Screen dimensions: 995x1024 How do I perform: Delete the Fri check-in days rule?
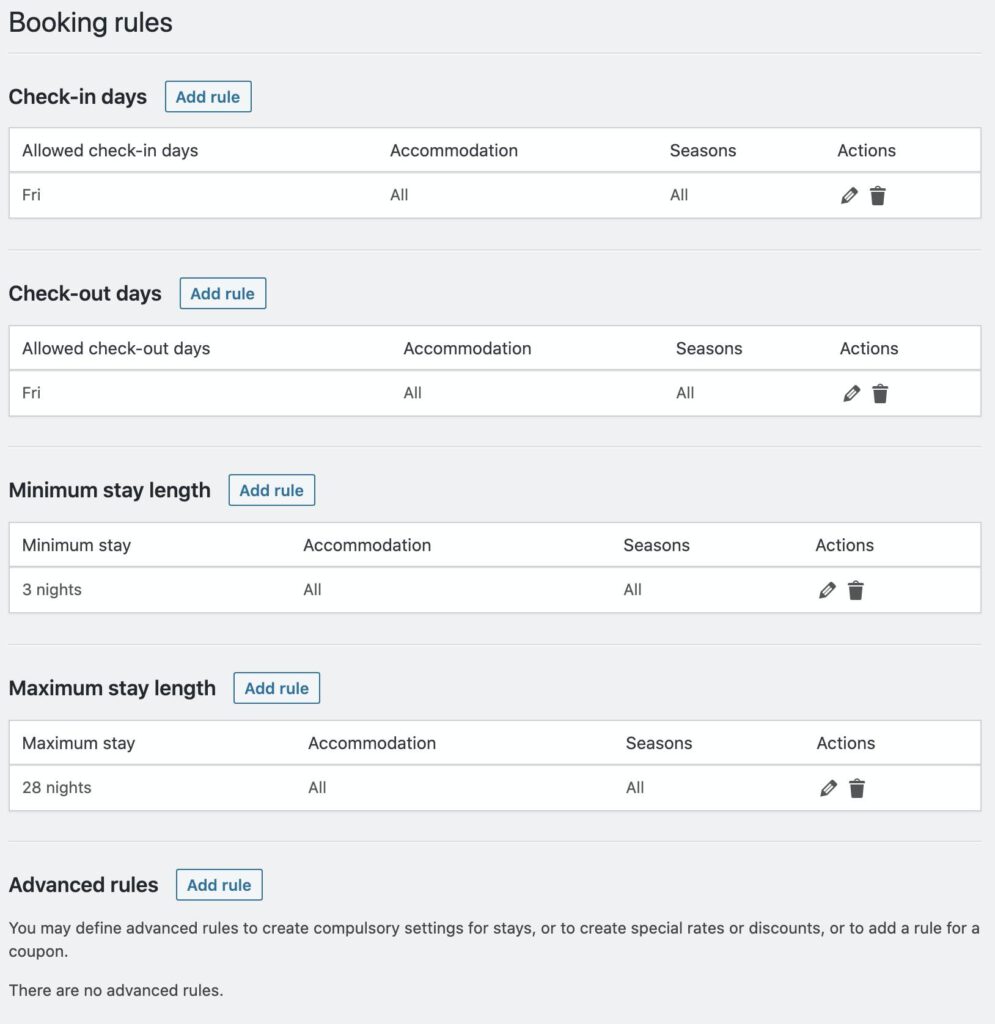(x=878, y=195)
